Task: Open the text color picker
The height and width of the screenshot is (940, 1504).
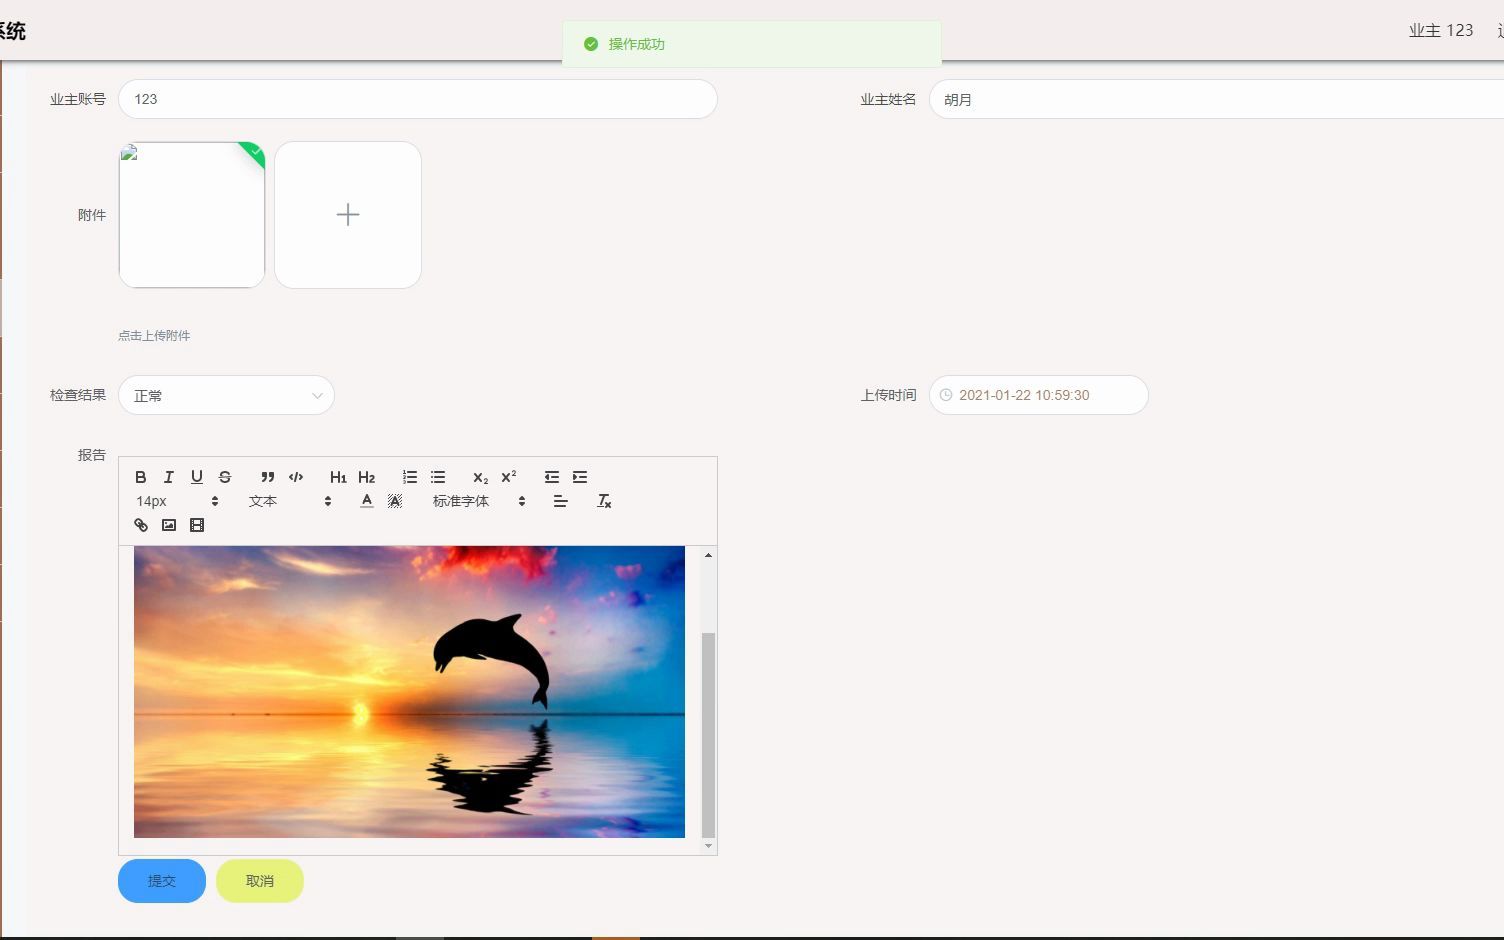Action: tap(367, 501)
